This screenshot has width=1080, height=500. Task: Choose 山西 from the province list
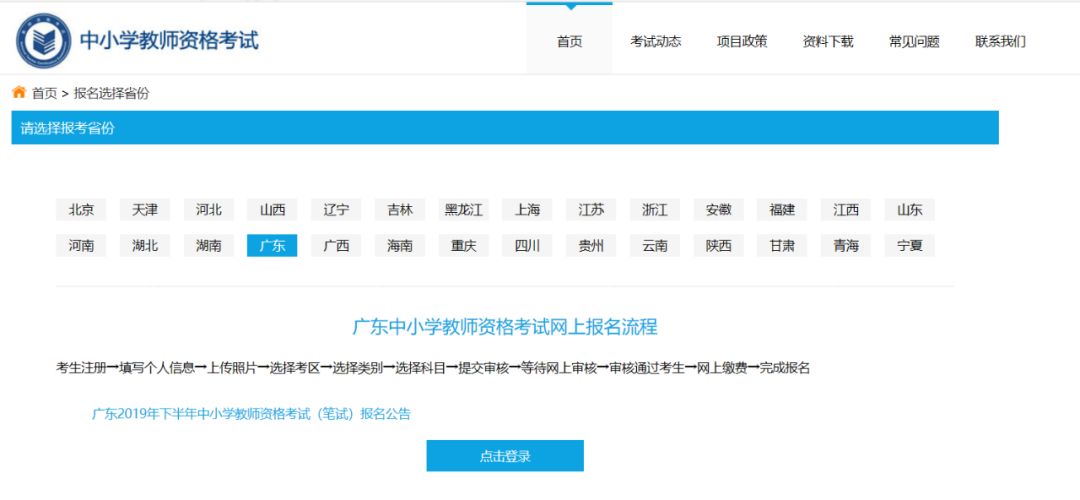[272, 210]
